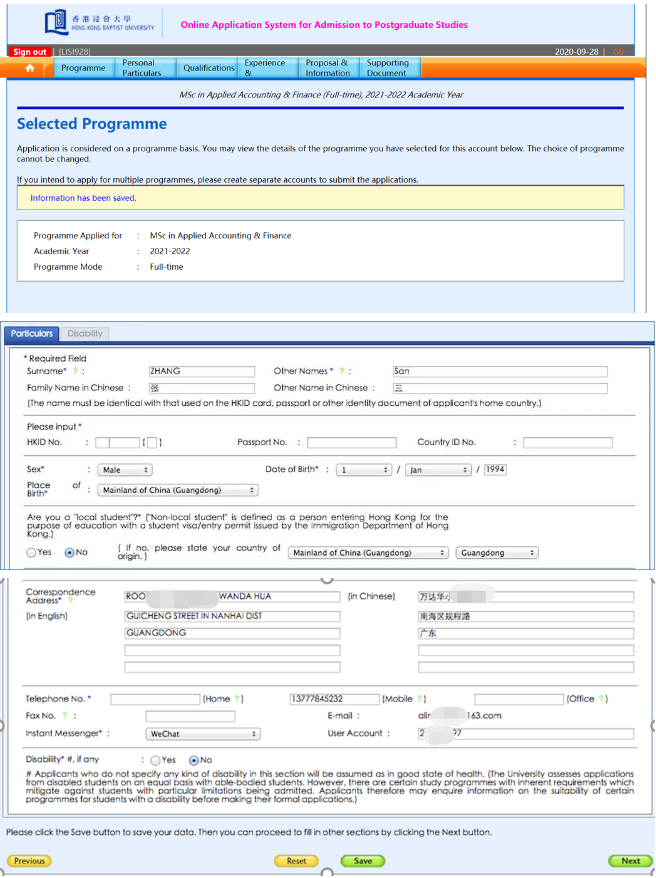The width and height of the screenshot is (656, 878).
Task: Click the help icon beside Fax No.
Action: [x=64, y=716]
